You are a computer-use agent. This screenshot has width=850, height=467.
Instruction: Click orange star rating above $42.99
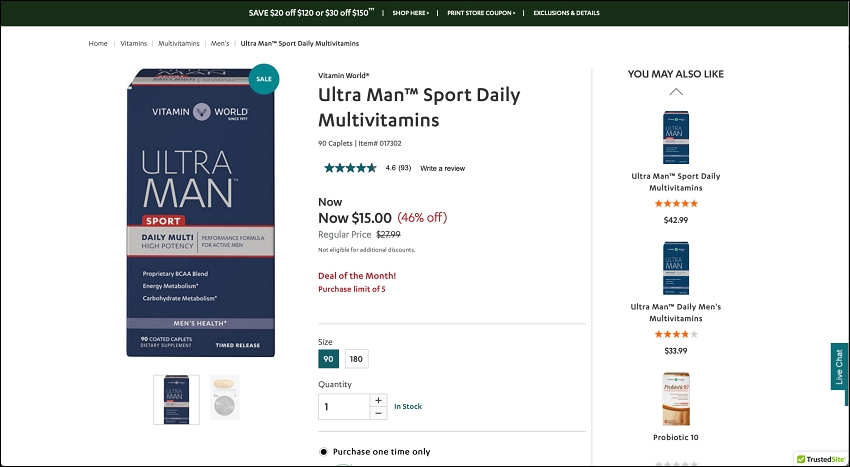click(x=675, y=203)
